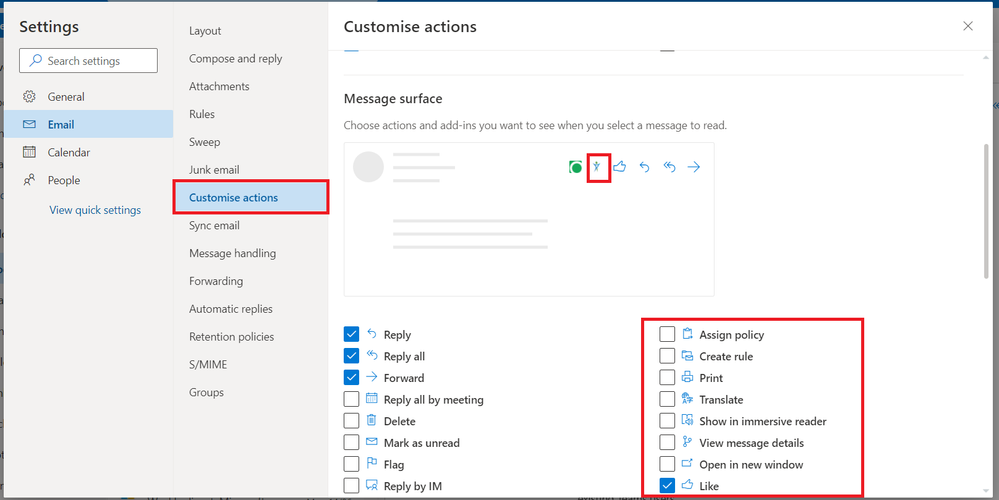Click the Calendar icon in settings sidebar

29,152
